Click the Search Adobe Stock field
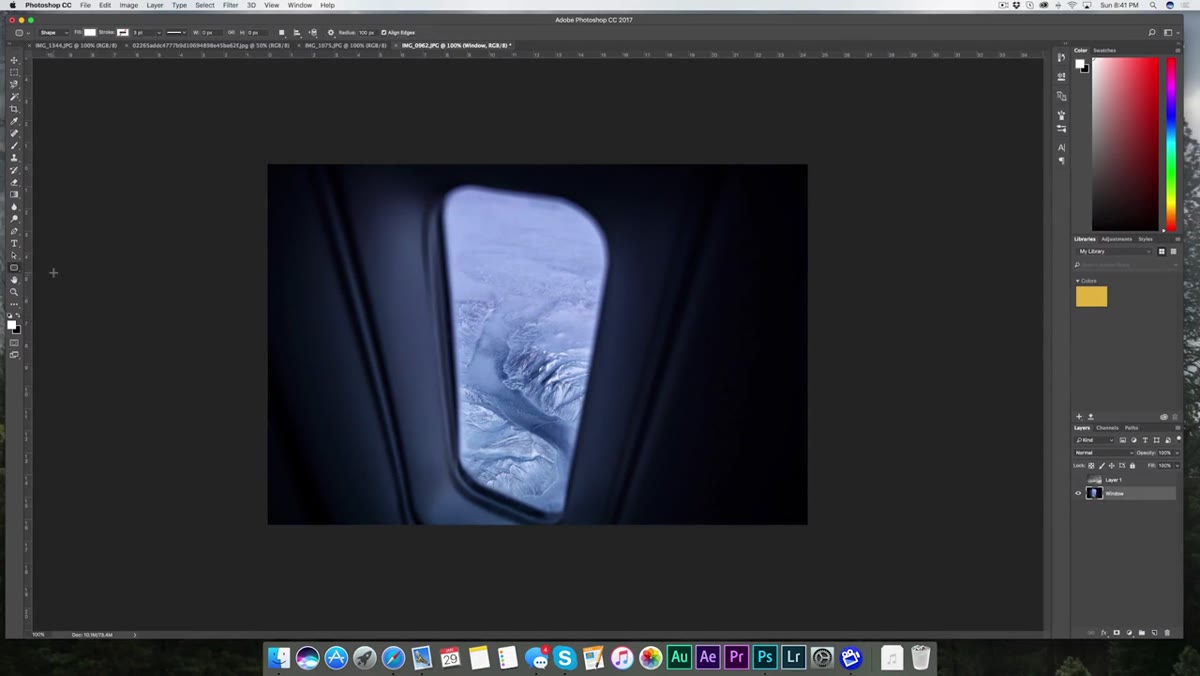 (x=1125, y=265)
